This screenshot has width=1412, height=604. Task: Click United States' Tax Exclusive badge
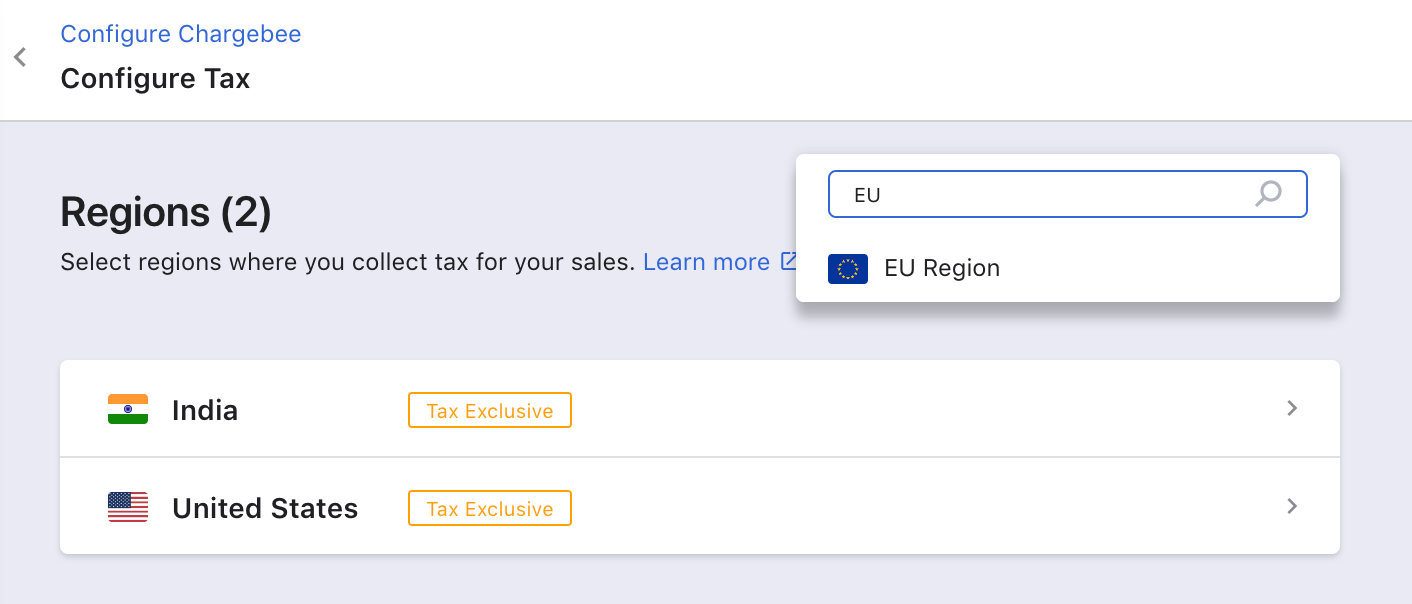pyautogui.click(x=490, y=509)
